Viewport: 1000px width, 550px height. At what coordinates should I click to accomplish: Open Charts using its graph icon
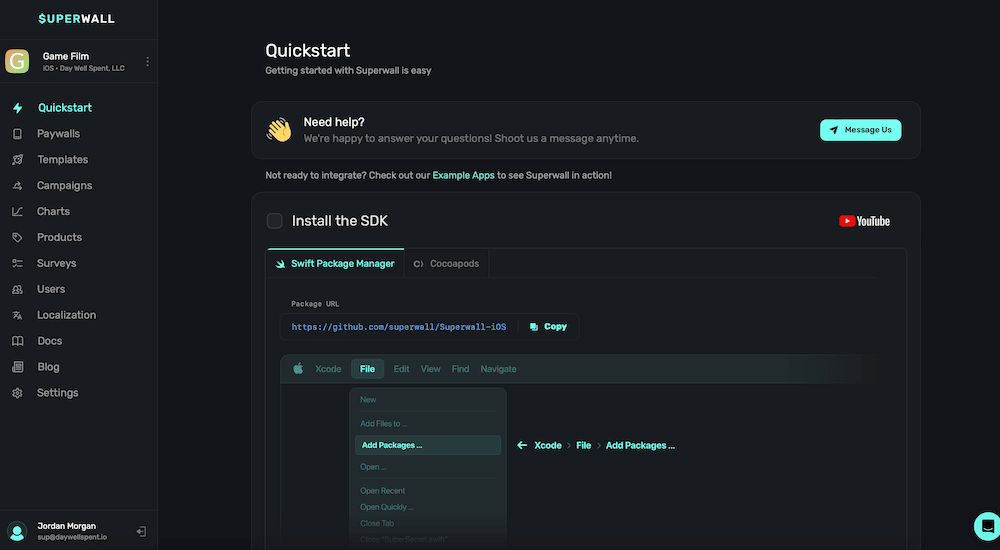tap(17, 212)
